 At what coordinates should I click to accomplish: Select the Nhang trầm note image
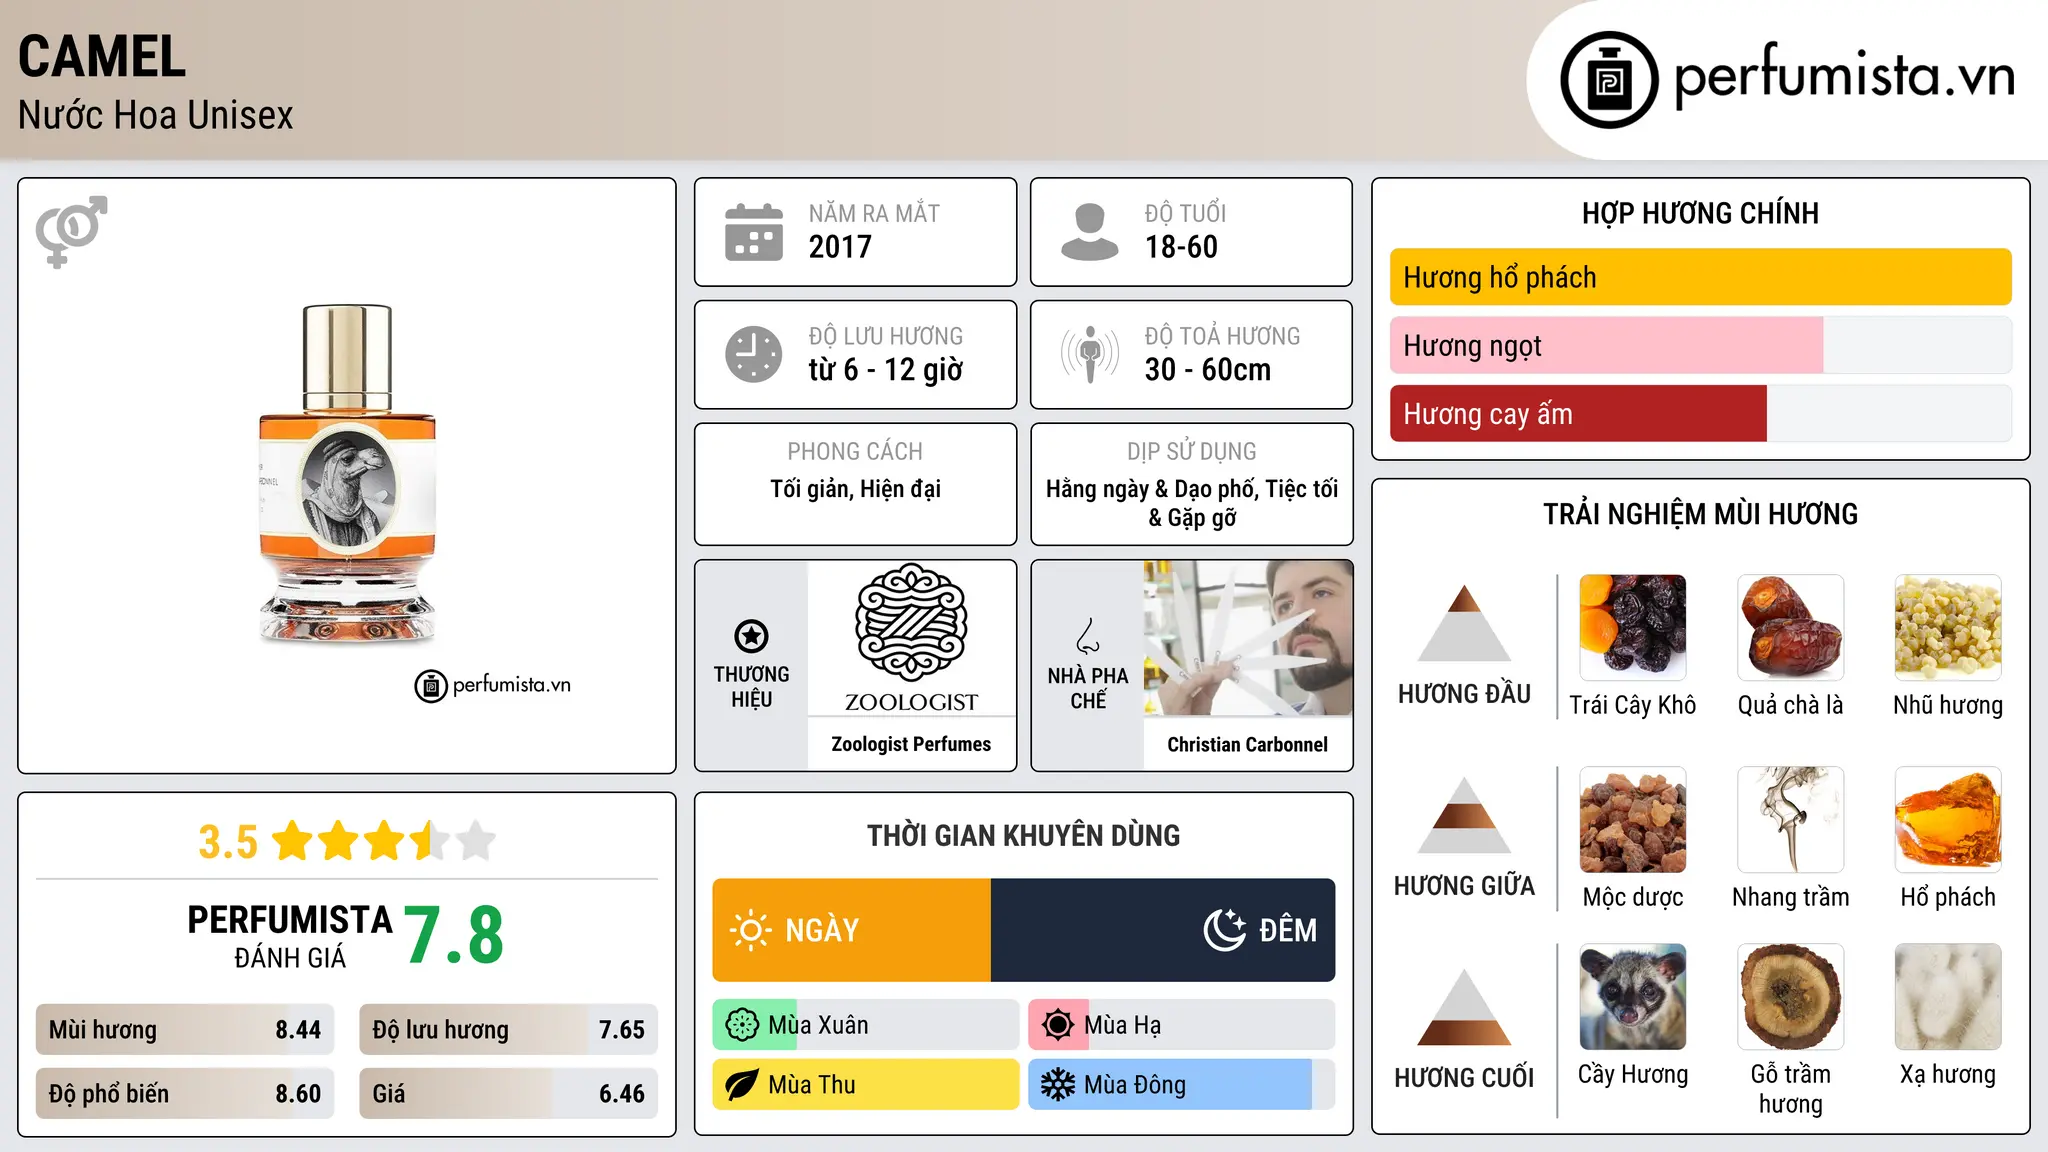click(x=1790, y=819)
